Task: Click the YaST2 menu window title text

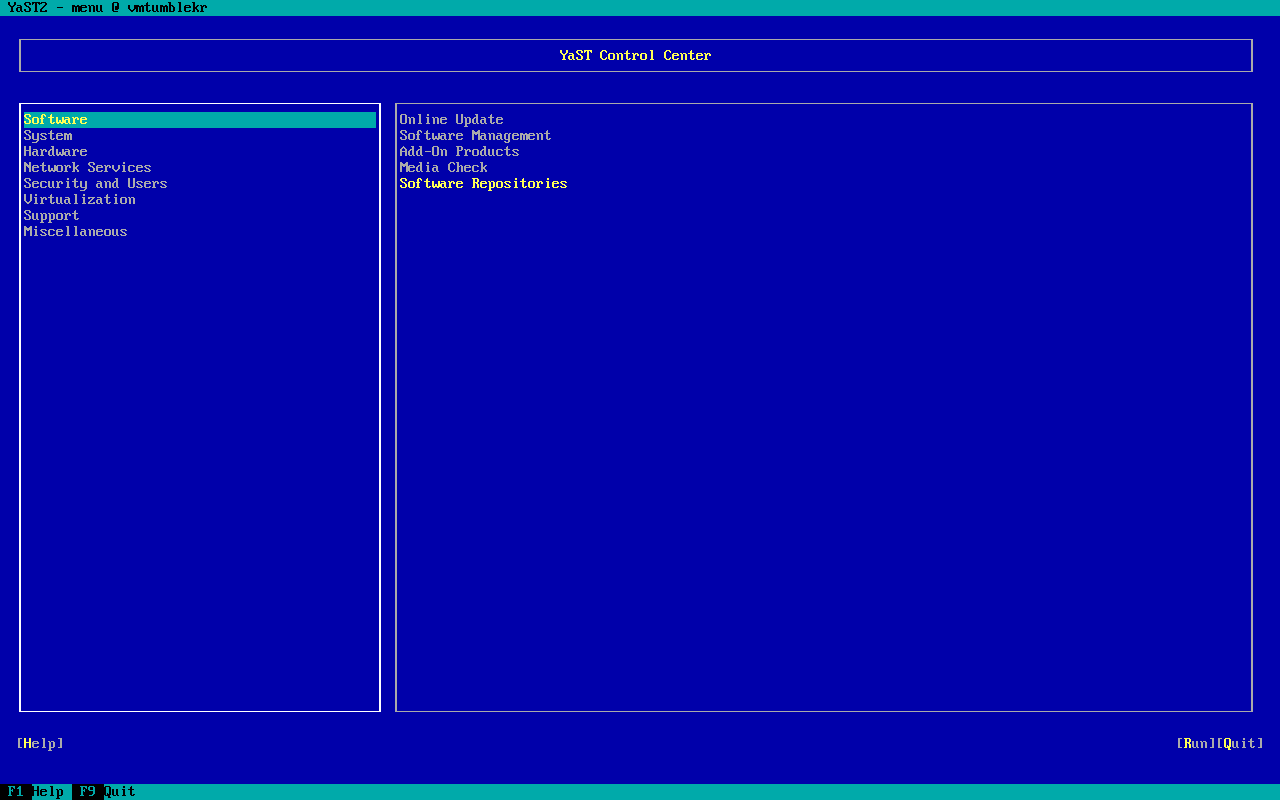Action: point(107,8)
